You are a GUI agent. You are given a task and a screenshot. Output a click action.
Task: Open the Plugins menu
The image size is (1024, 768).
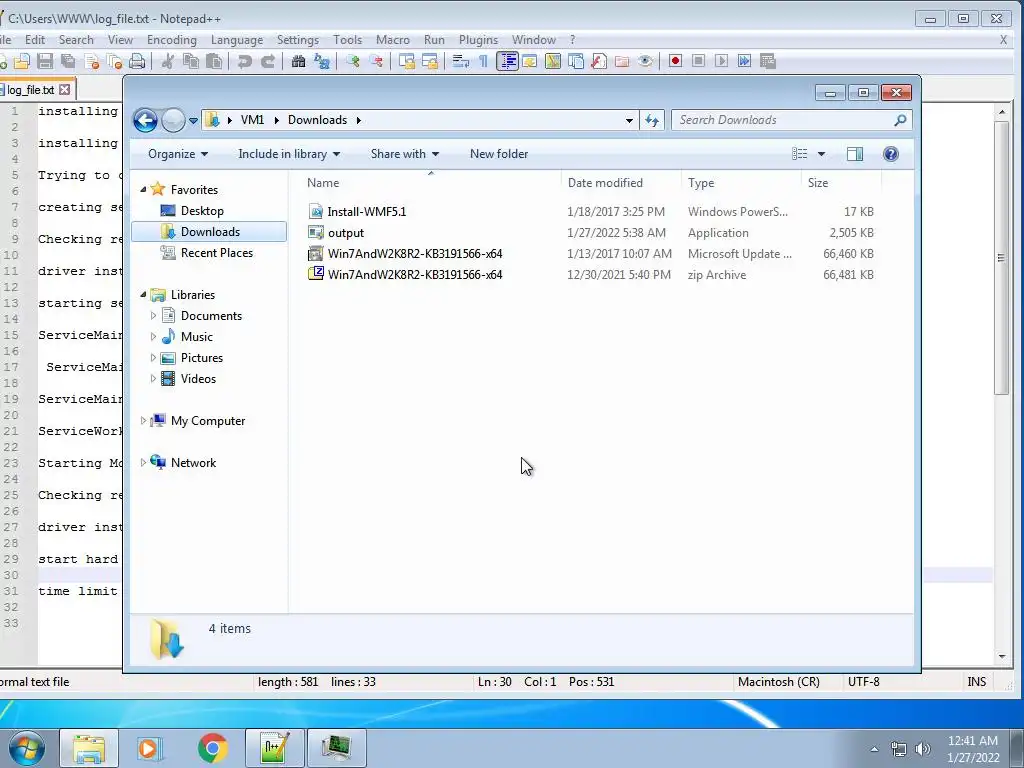point(478,40)
